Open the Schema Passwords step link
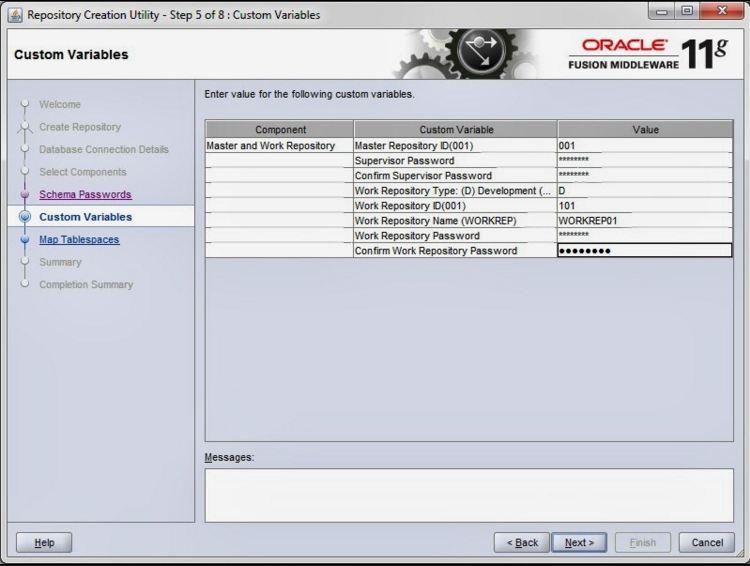This screenshot has width=750, height=566. (x=85, y=194)
